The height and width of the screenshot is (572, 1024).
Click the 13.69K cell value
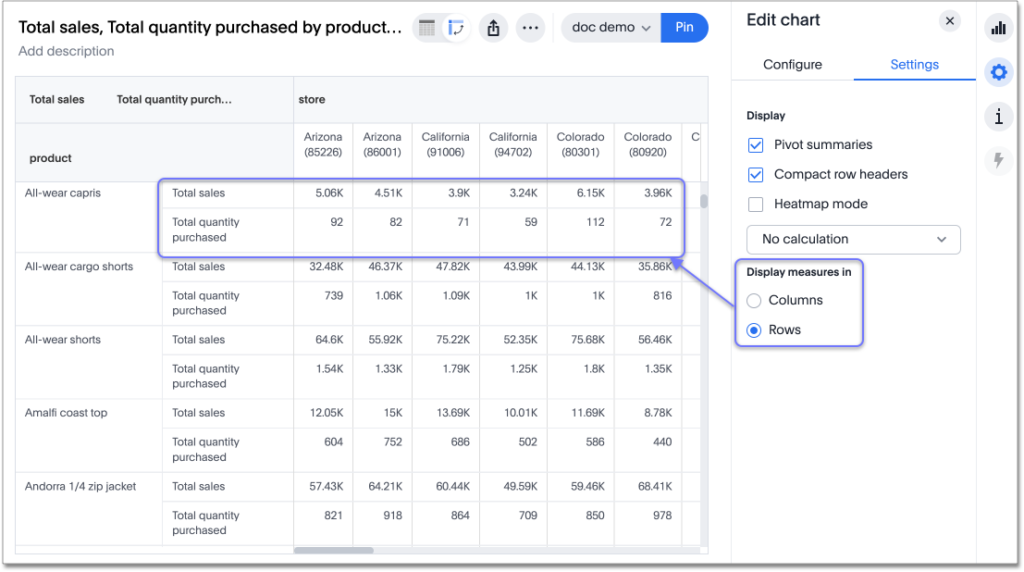[453, 413]
